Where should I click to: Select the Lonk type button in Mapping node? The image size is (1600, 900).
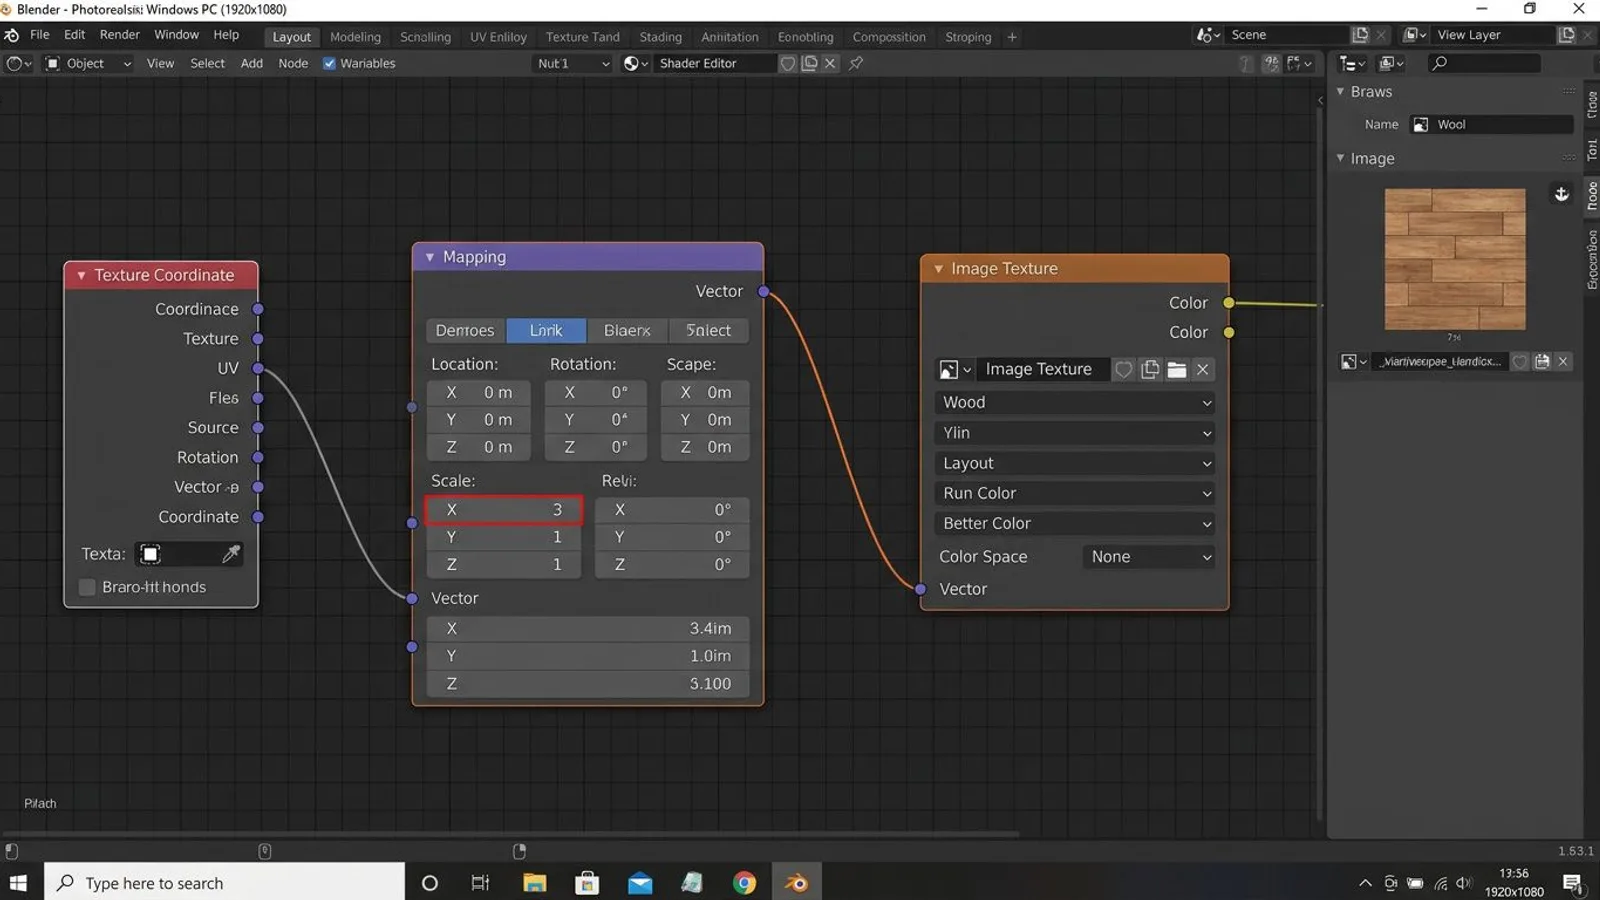546,330
